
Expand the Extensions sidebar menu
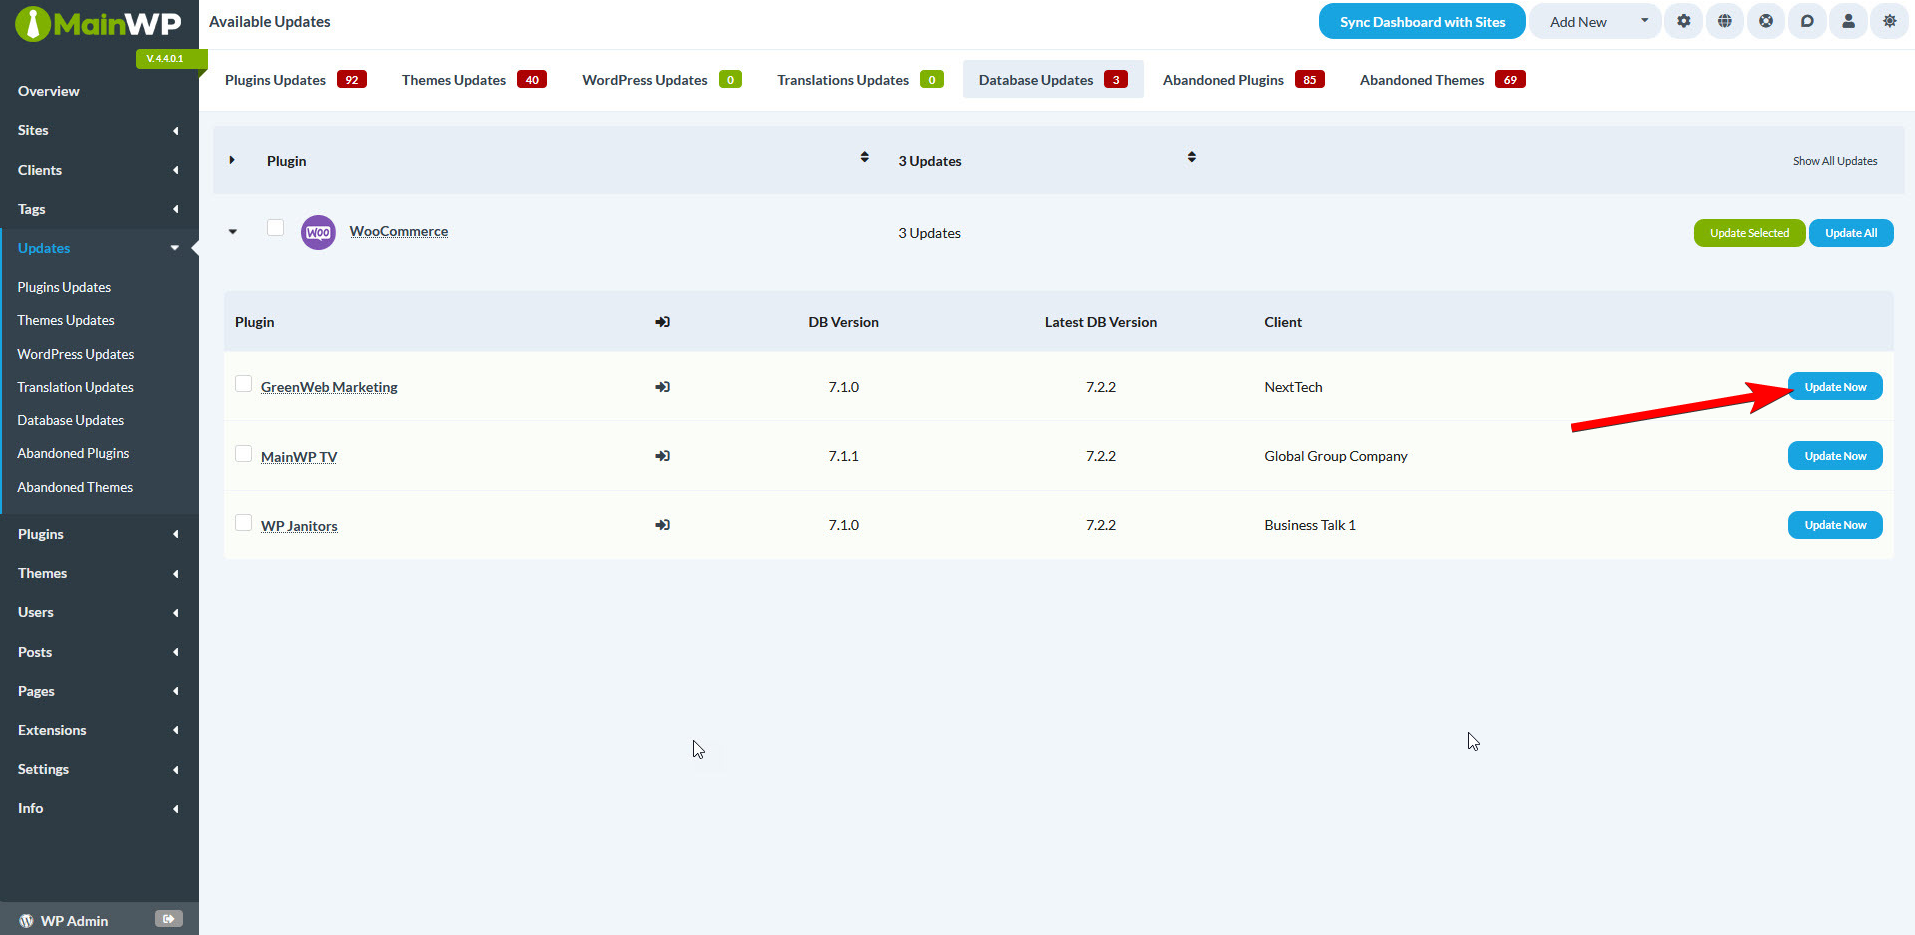tap(176, 730)
